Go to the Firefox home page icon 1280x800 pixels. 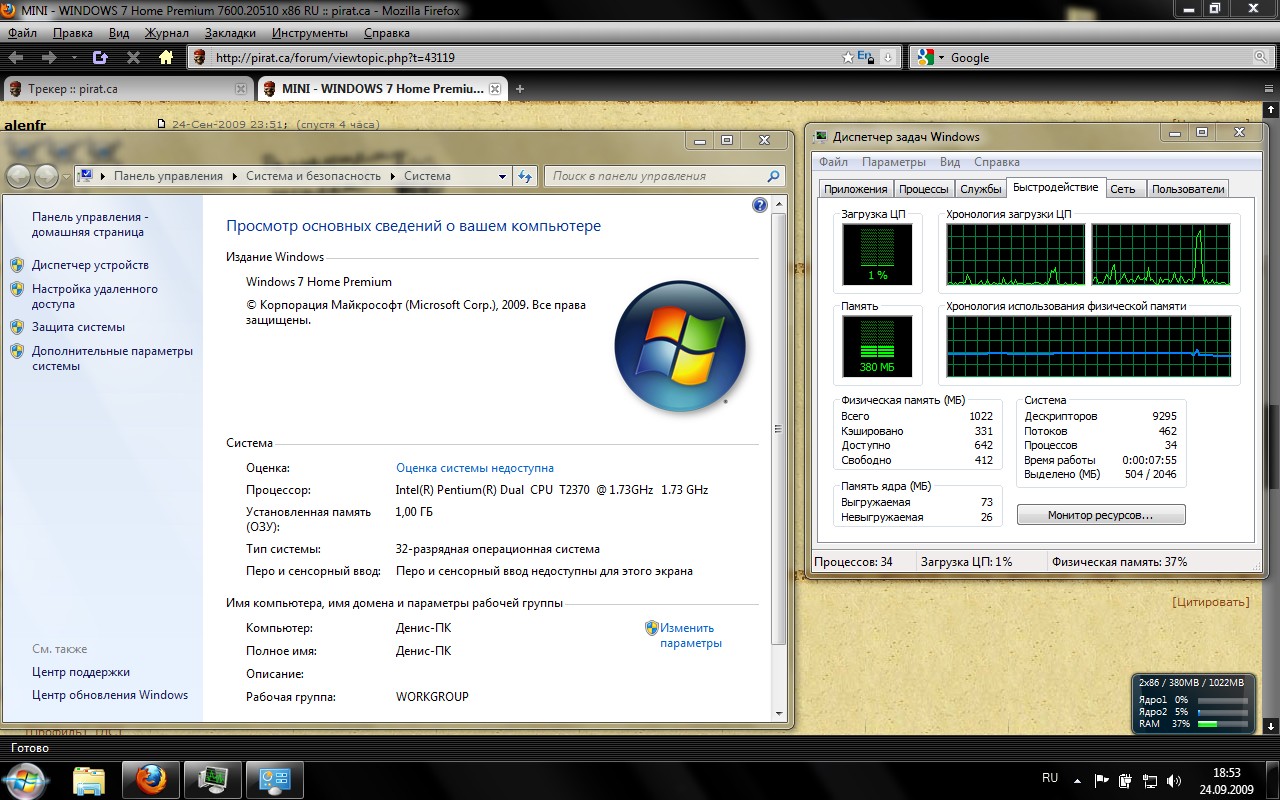pyautogui.click(x=167, y=58)
